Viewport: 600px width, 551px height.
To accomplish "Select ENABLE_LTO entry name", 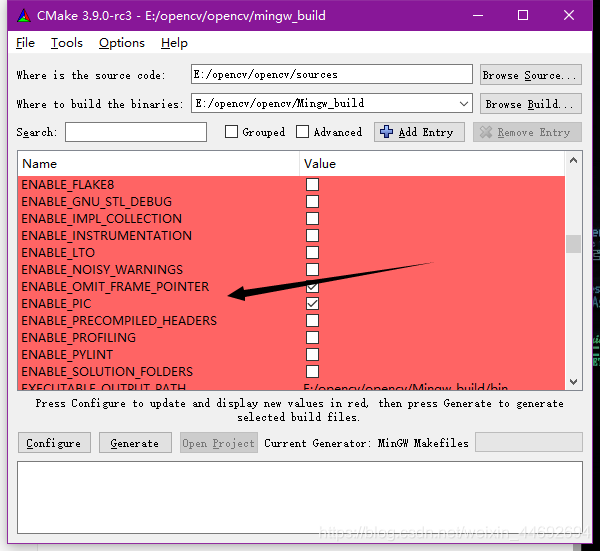I will (58, 253).
